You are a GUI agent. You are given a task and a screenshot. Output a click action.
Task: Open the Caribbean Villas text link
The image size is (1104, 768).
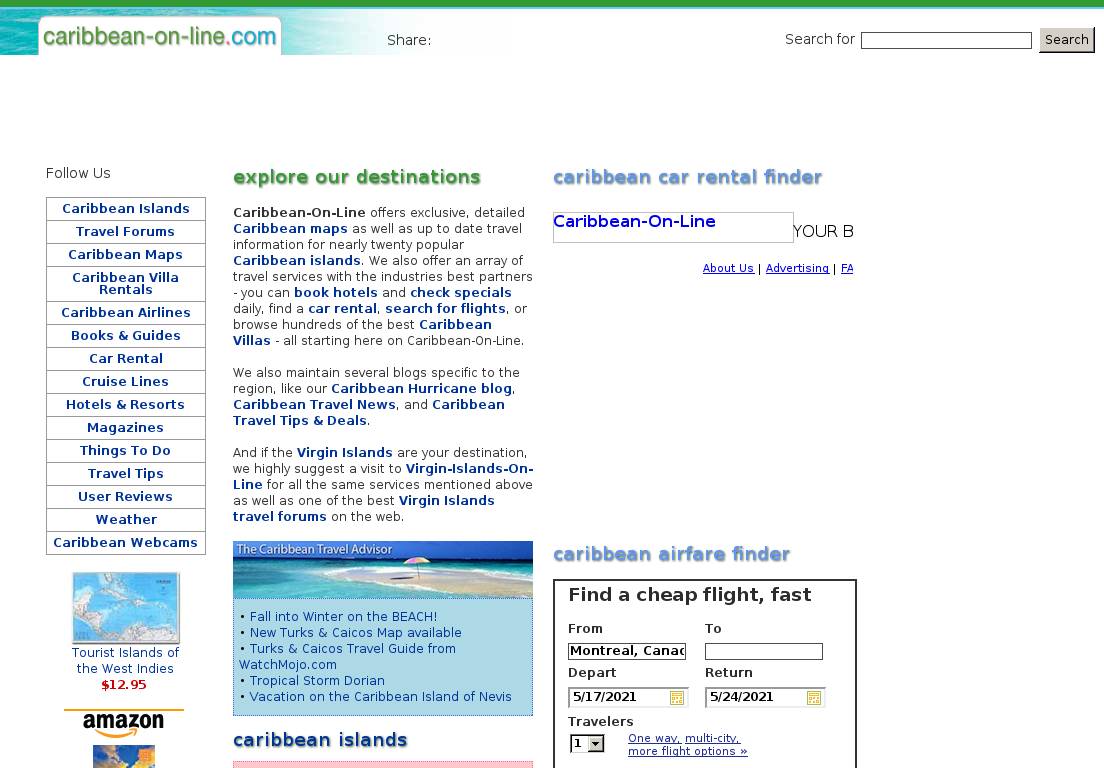tap(362, 333)
